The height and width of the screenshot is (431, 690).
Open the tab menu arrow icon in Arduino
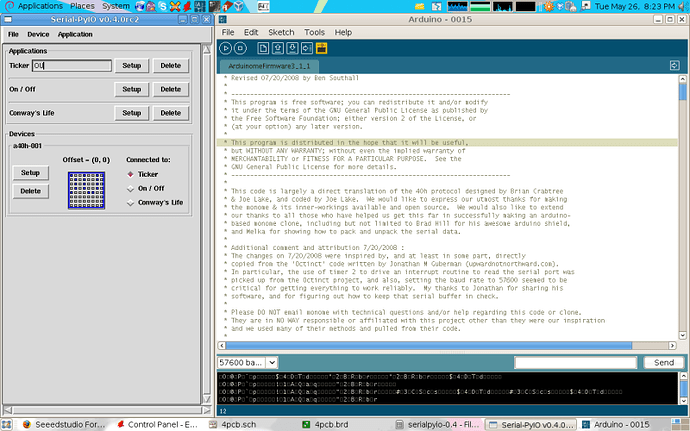[x=674, y=66]
